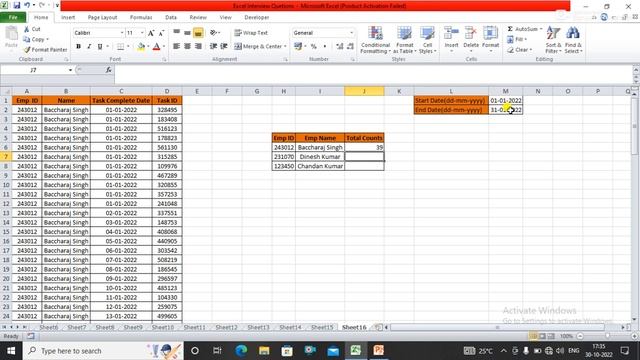Select cell with Start Date value 01-01-2022
Screen dimensions: 640x360
(x=505, y=100)
